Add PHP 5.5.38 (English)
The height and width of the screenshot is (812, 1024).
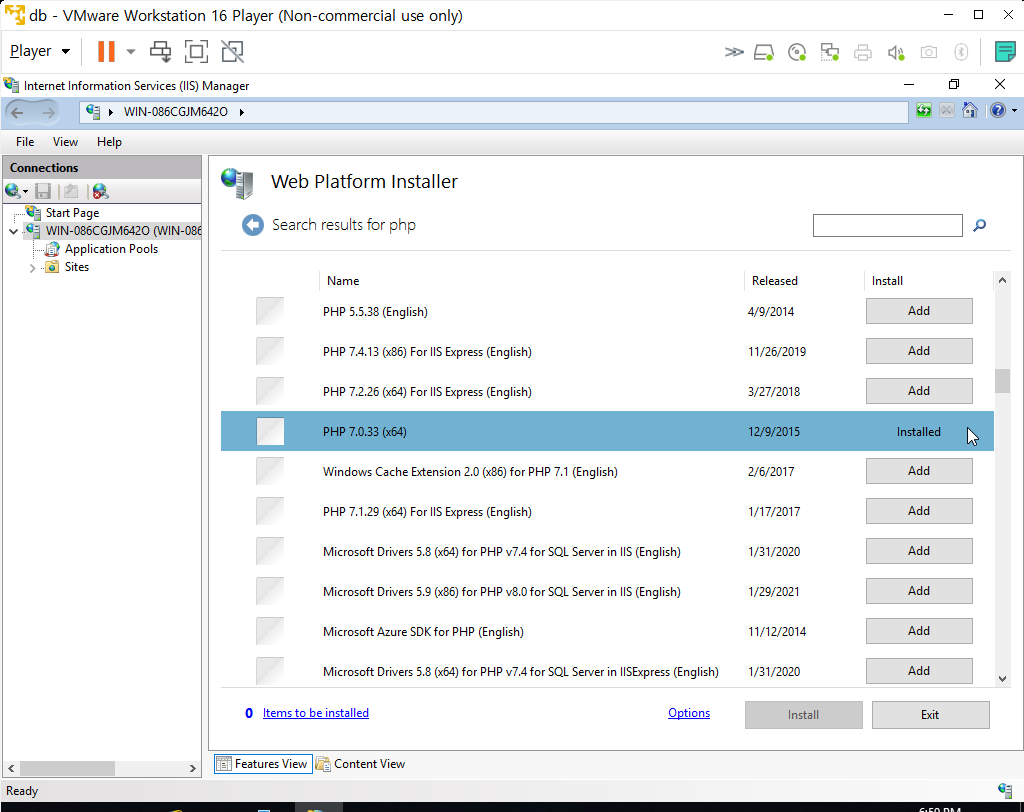pyautogui.click(x=919, y=311)
